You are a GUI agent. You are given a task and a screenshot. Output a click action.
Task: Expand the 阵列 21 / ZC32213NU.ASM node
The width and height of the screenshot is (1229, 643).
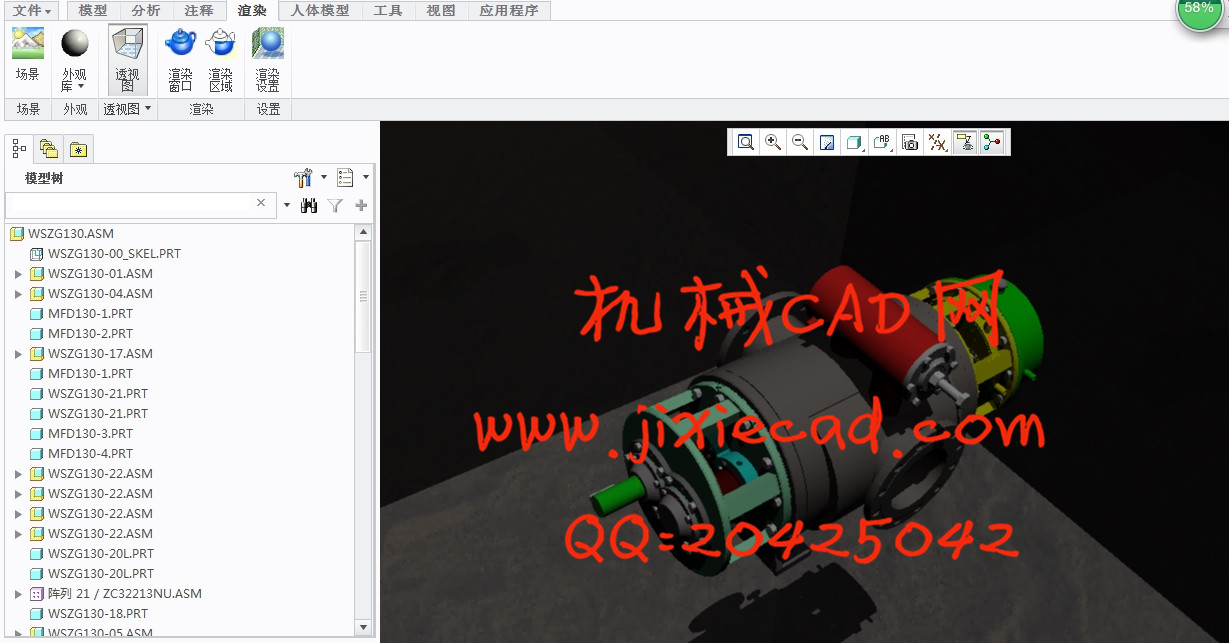click(18, 594)
